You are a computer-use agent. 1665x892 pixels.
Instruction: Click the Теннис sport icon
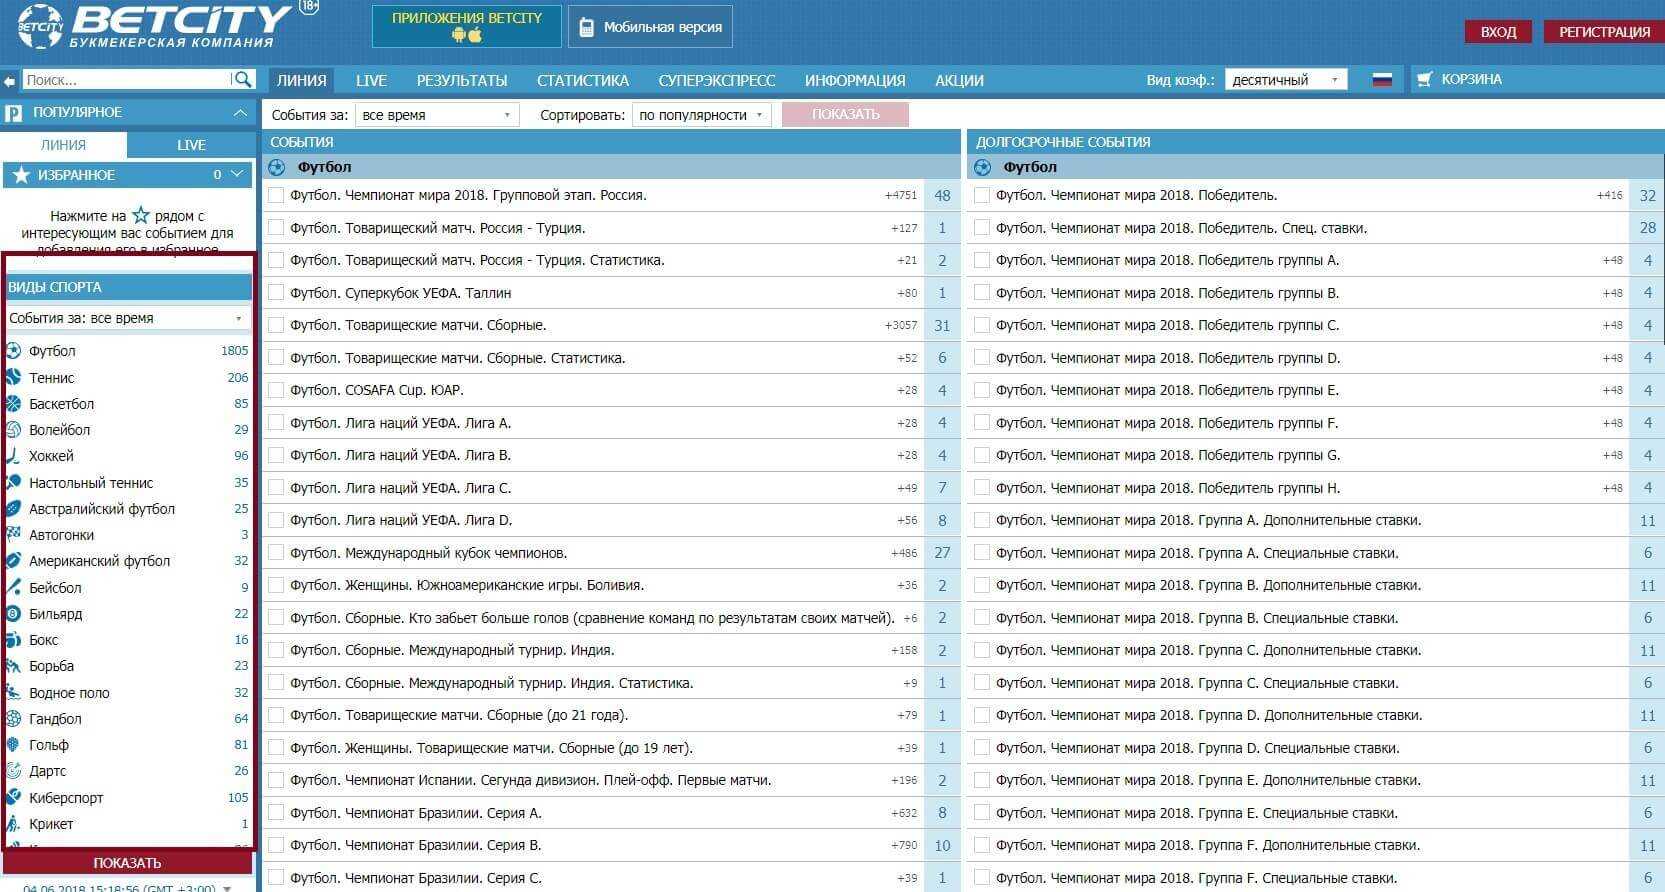coord(13,377)
